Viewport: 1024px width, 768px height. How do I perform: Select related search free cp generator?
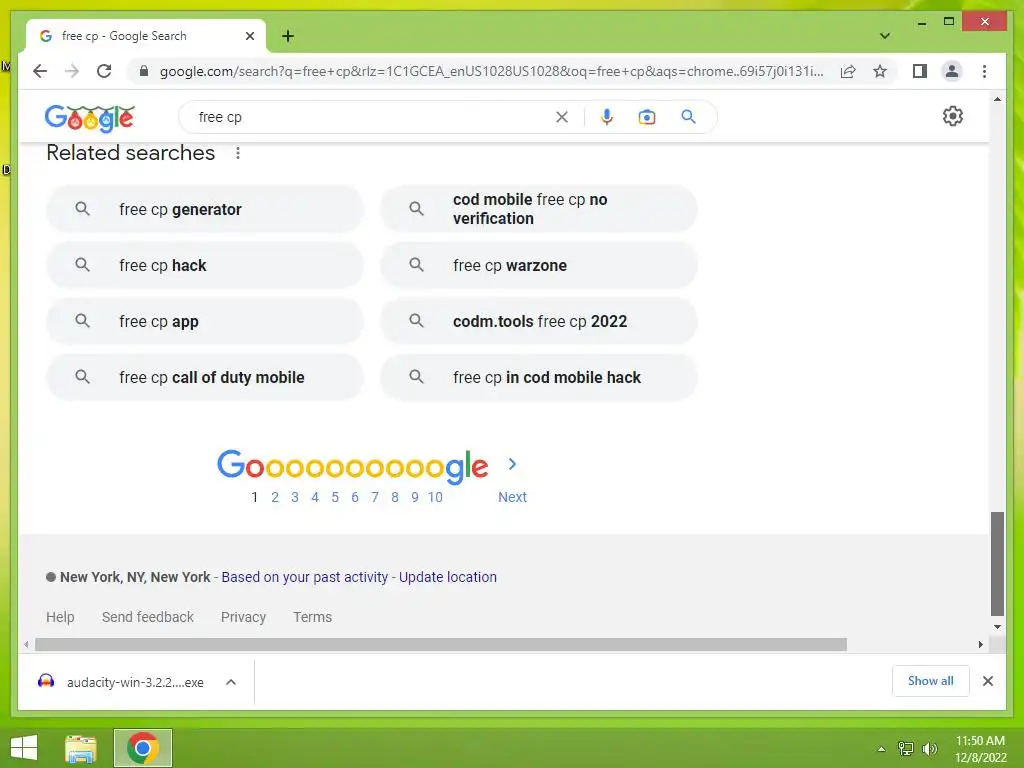coord(204,209)
